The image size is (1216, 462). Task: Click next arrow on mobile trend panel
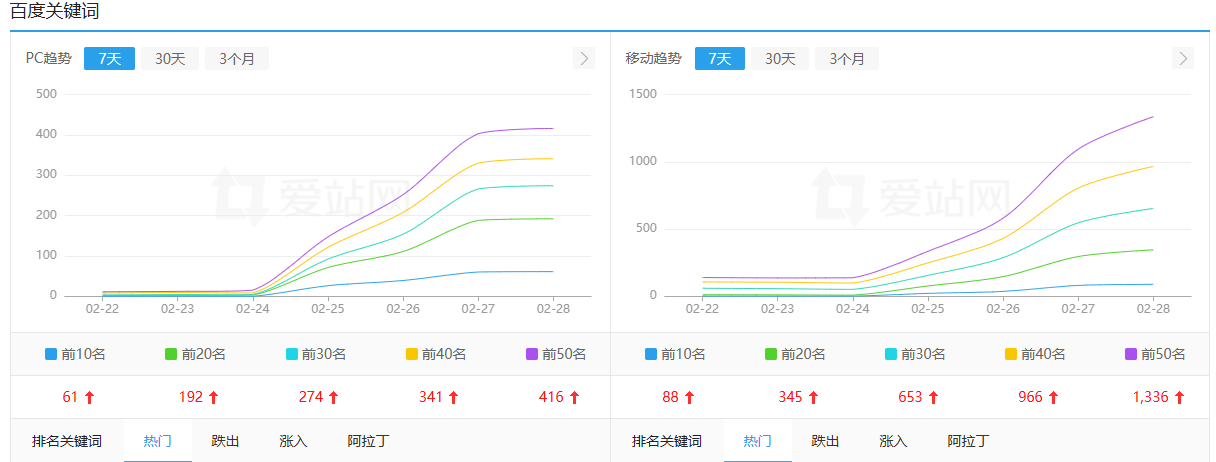tap(1184, 59)
